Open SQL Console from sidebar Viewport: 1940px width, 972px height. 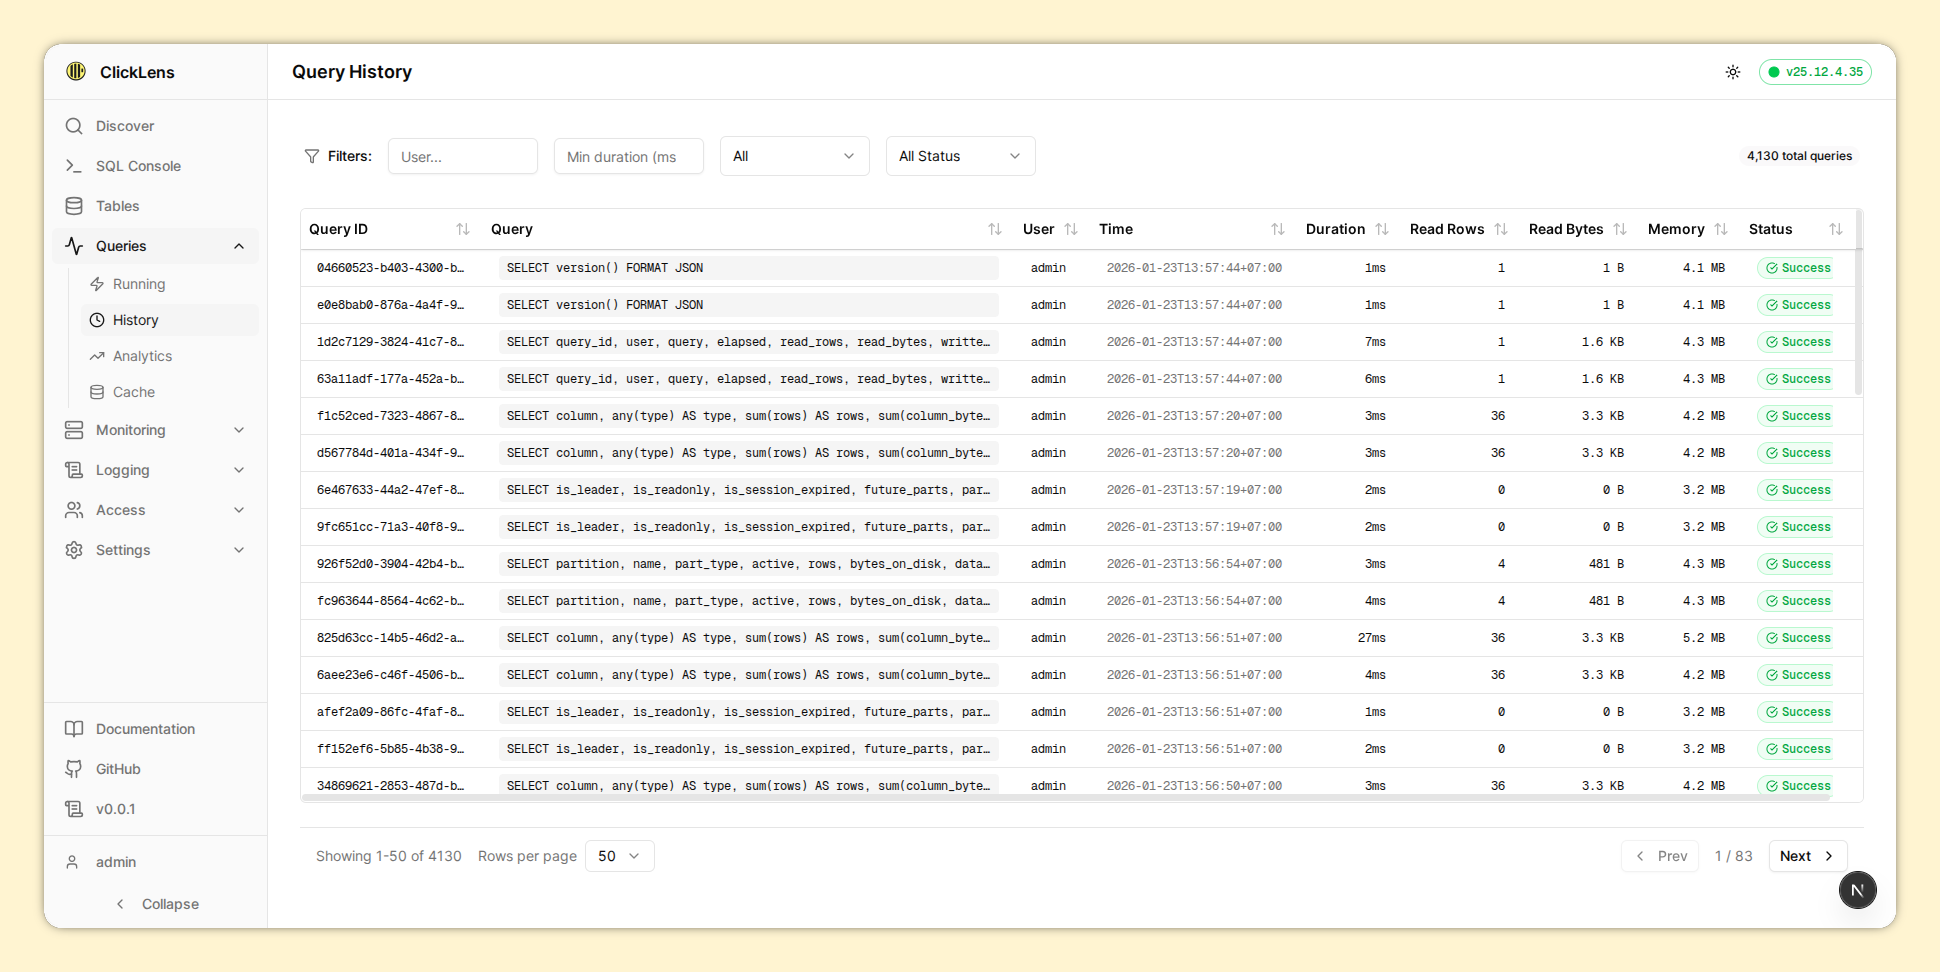coord(137,166)
